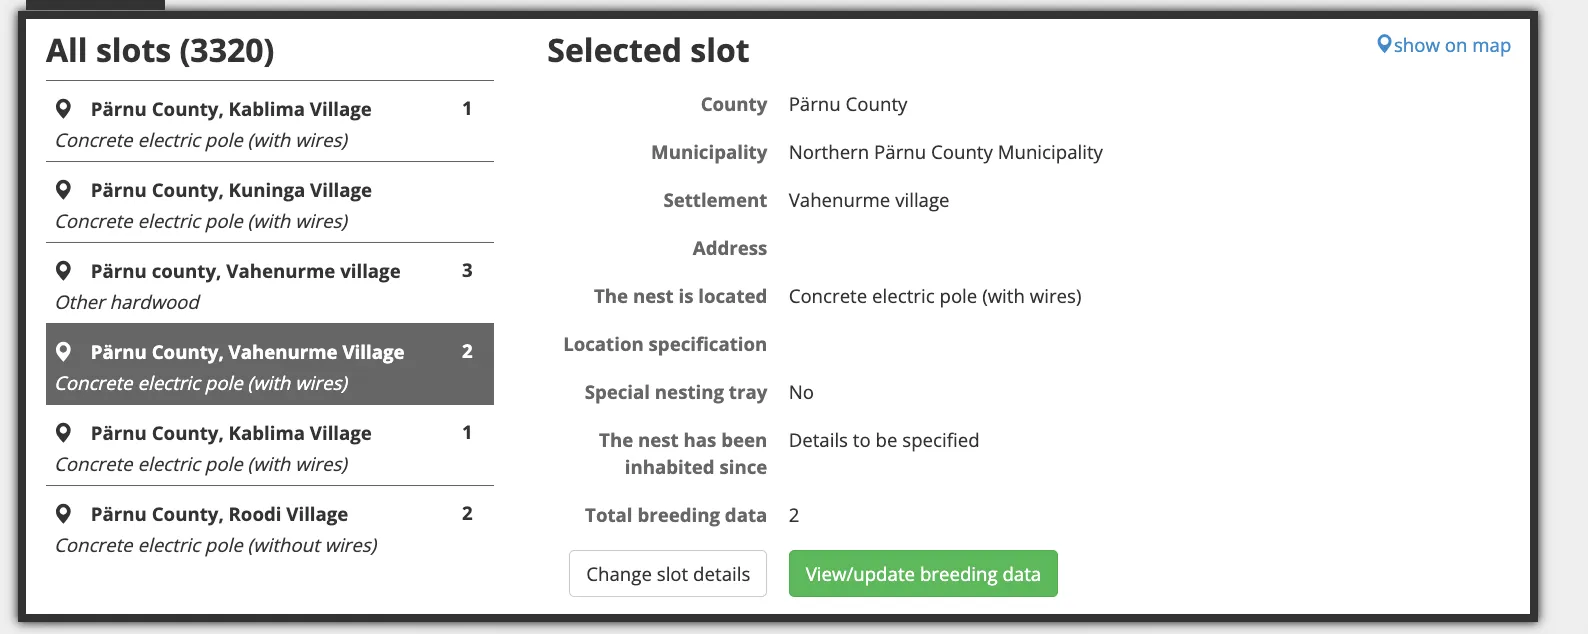Open View/update breeding data
Screen dimensions: 1588x634
coord(922,574)
